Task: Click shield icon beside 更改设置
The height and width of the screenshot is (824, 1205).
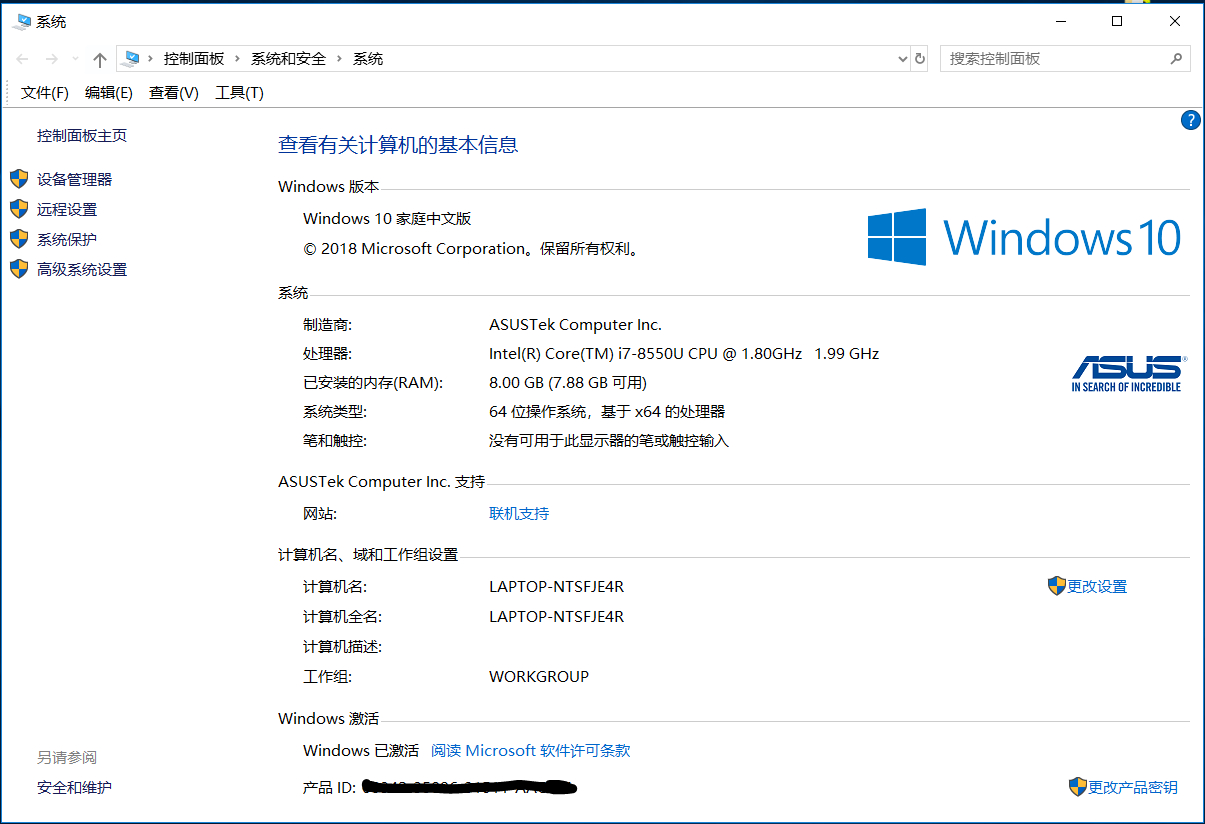Action: tap(1056, 586)
